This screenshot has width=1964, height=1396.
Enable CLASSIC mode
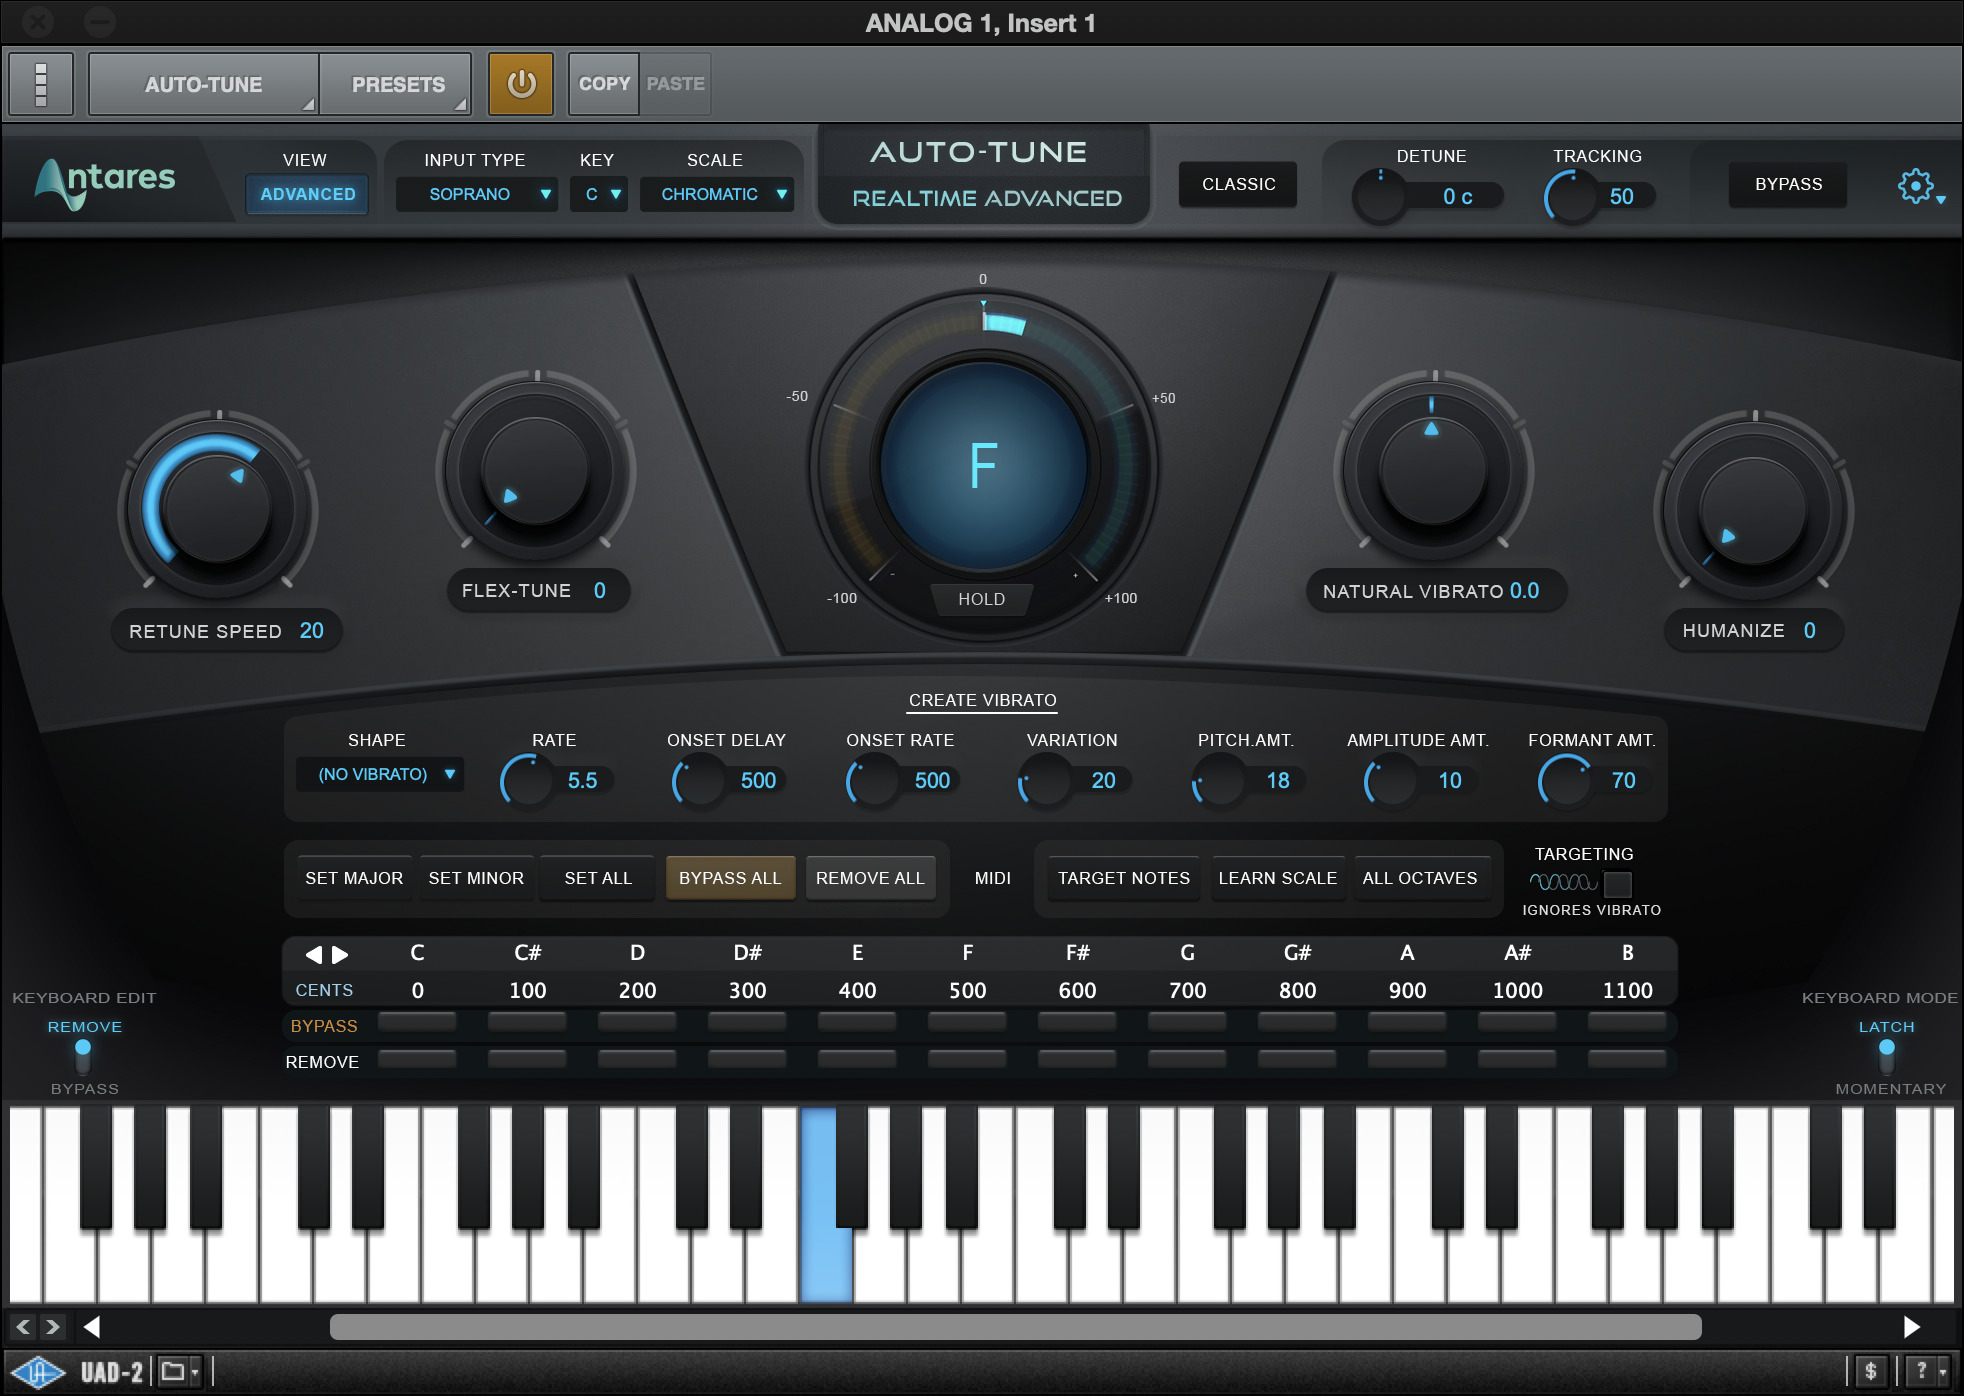(1238, 184)
